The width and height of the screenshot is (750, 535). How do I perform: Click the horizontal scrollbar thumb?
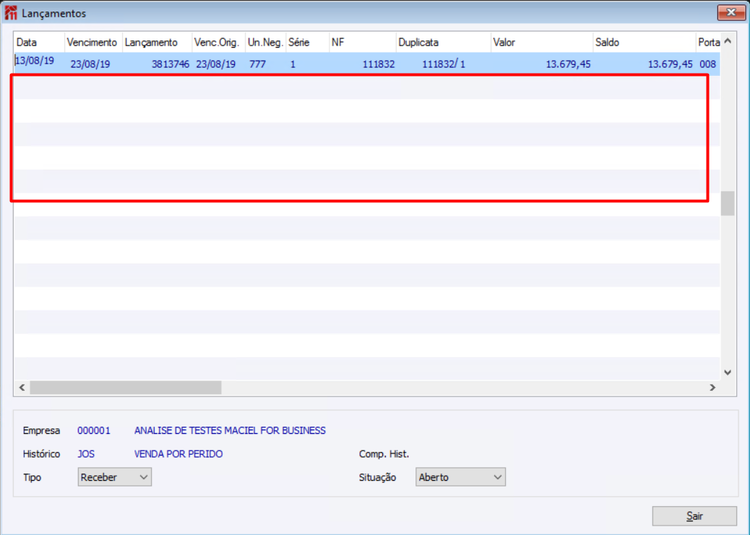pyautogui.click(x=125, y=388)
